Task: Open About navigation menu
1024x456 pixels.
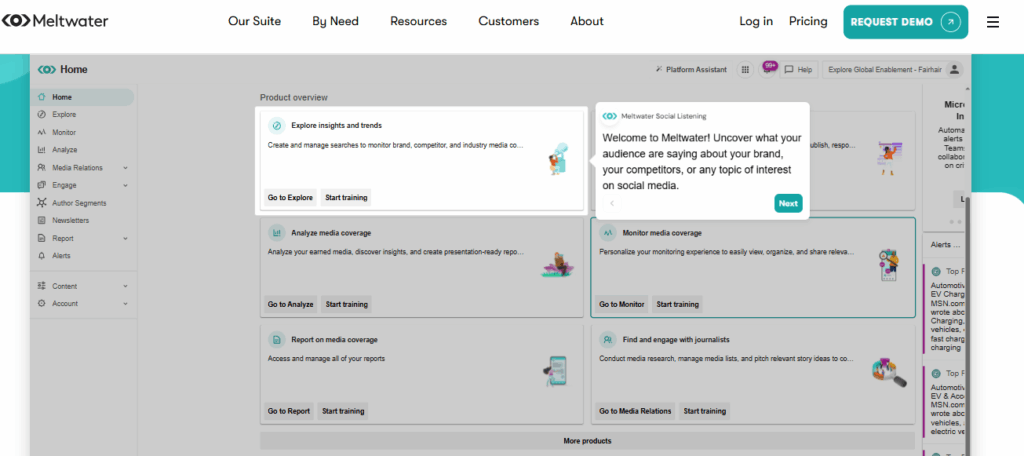Action: (587, 22)
